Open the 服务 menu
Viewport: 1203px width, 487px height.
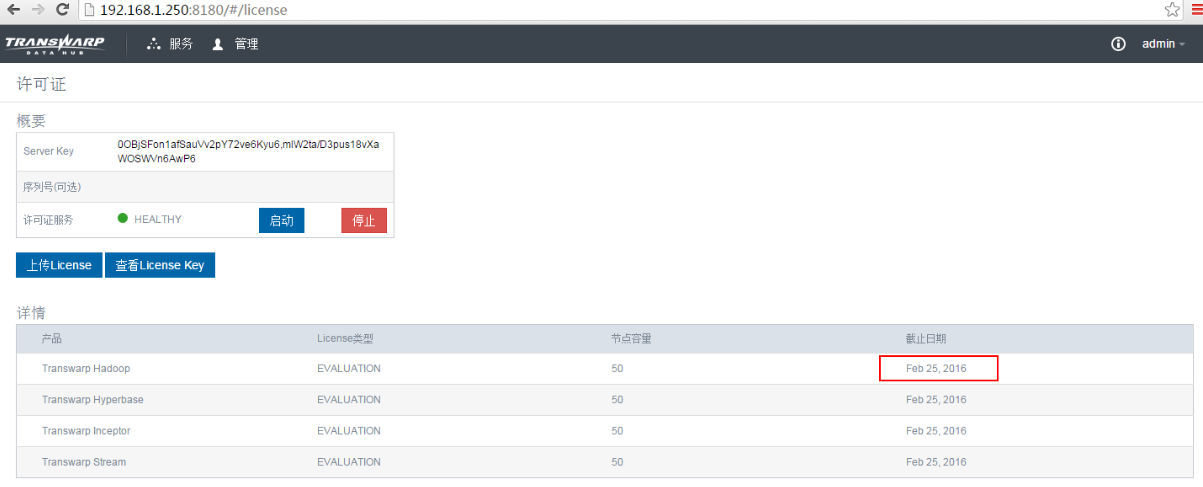coord(170,44)
